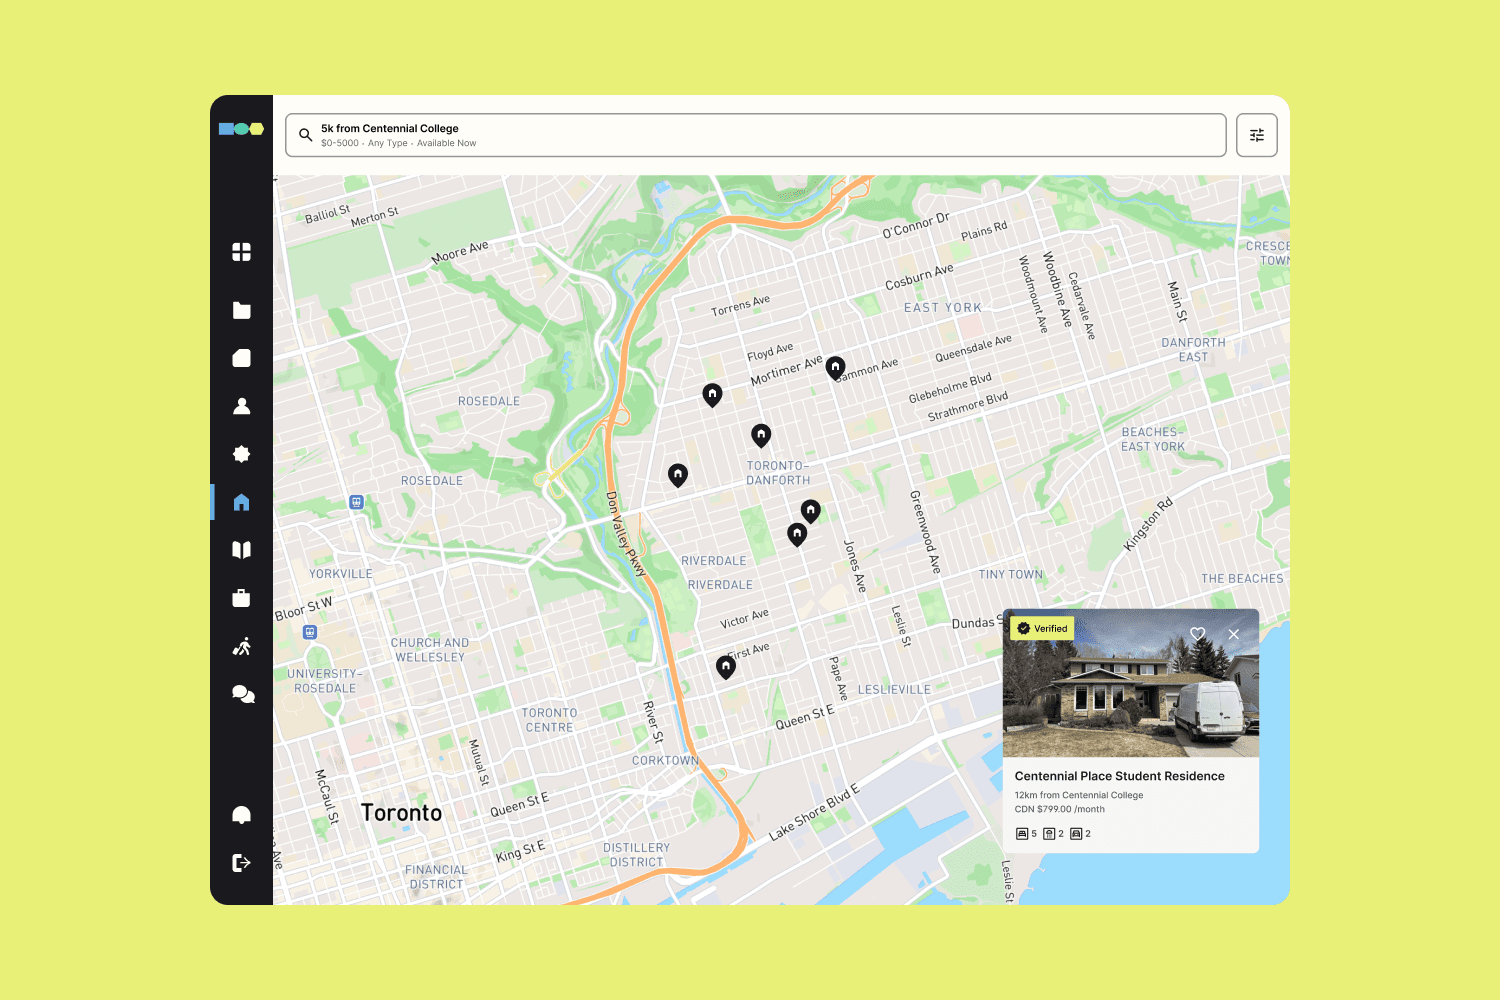Favorite the listing with the heart icon
Screen dimensions: 1500x1000
coord(1197,634)
